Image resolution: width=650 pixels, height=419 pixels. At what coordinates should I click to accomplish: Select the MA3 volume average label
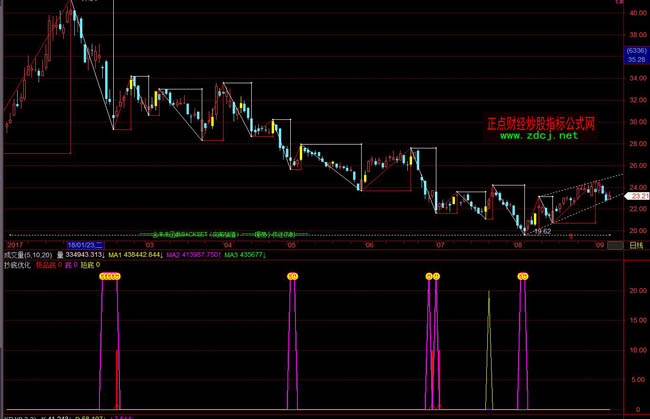245,255
